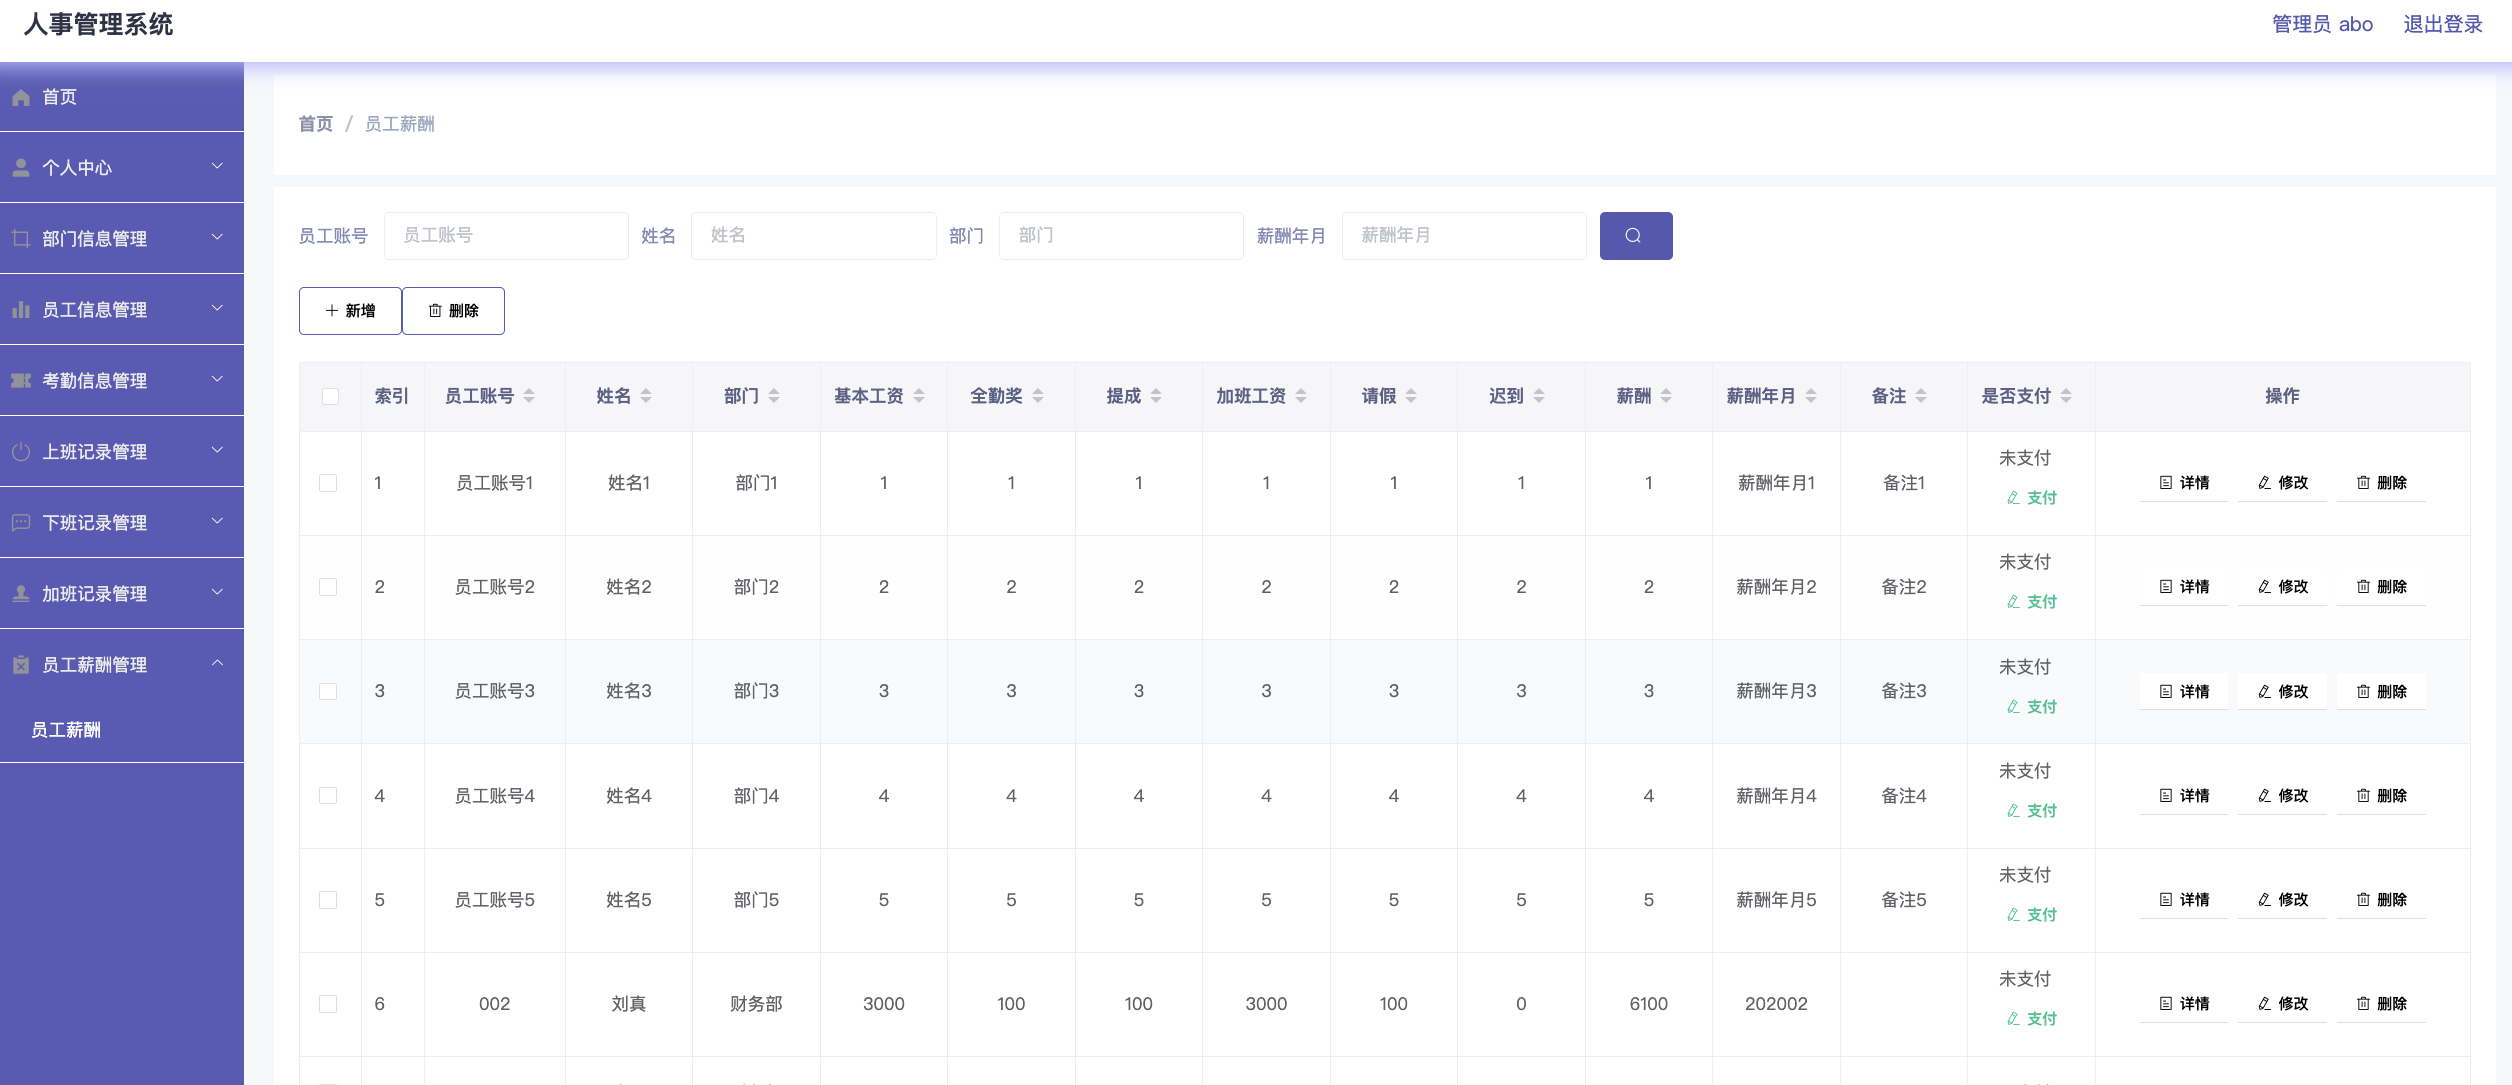The height and width of the screenshot is (1085, 2512).
Task: Check the row for 员工账号2
Action: [x=328, y=587]
